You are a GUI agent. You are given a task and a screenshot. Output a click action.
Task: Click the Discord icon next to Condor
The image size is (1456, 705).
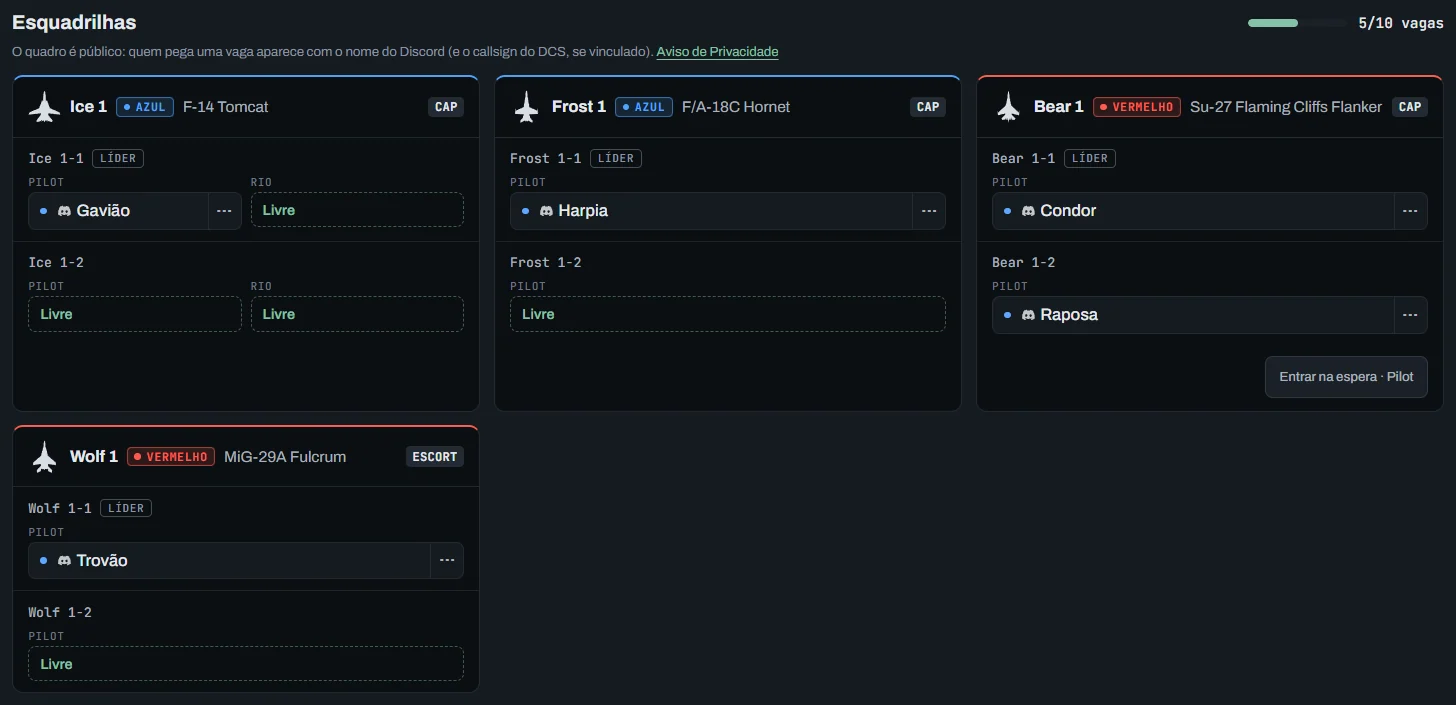pos(1028,211)
